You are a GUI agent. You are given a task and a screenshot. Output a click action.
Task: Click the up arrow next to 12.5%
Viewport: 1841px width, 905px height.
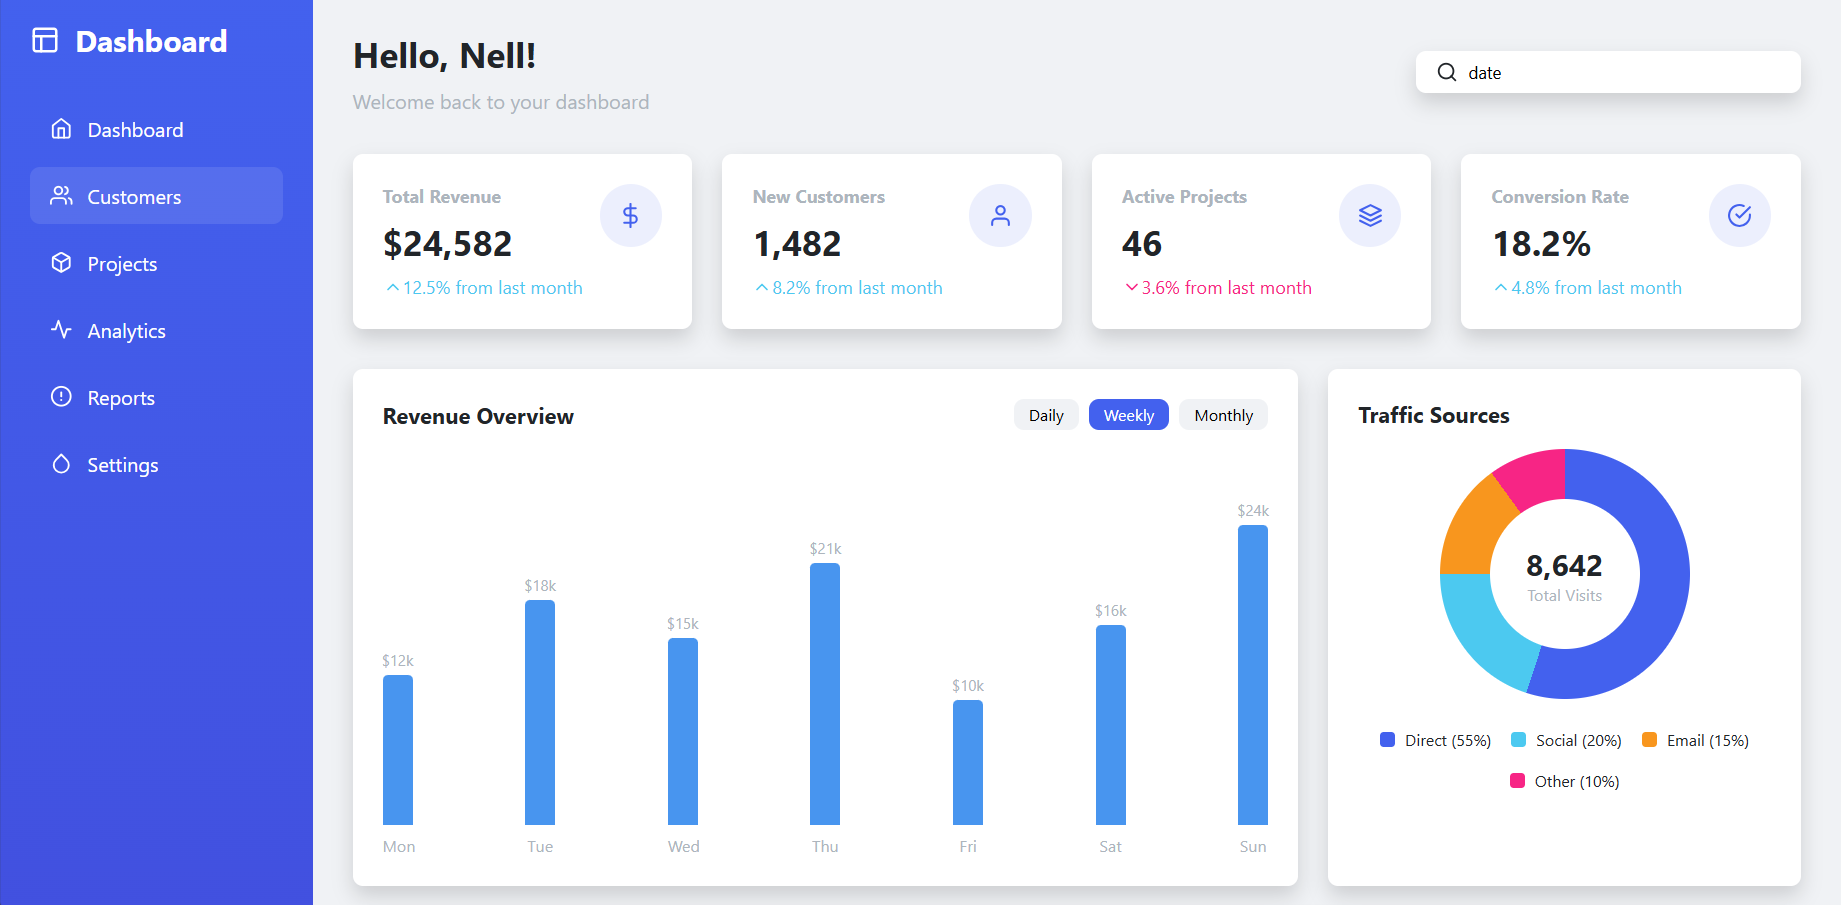(x=392, y=288)
